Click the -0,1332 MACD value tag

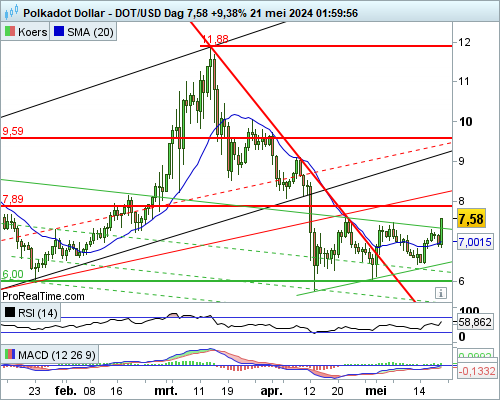[476, 371]
